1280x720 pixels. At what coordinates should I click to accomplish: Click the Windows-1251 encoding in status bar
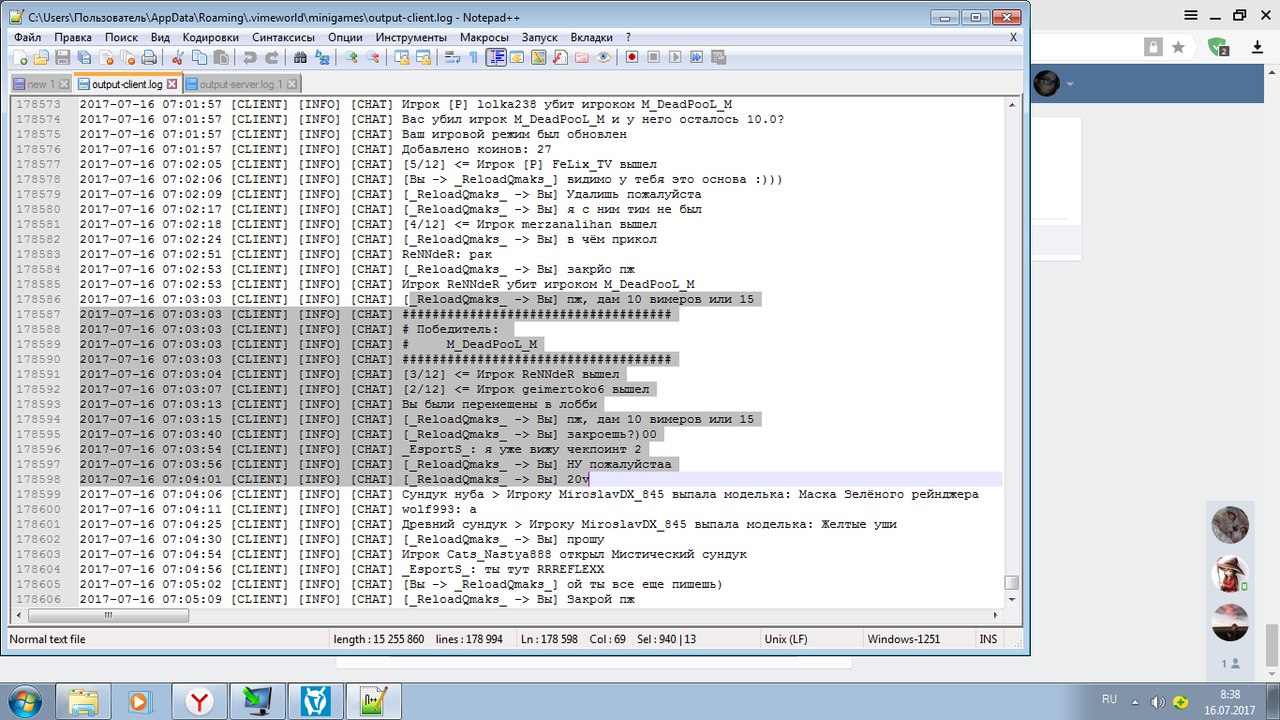(903, 639)
